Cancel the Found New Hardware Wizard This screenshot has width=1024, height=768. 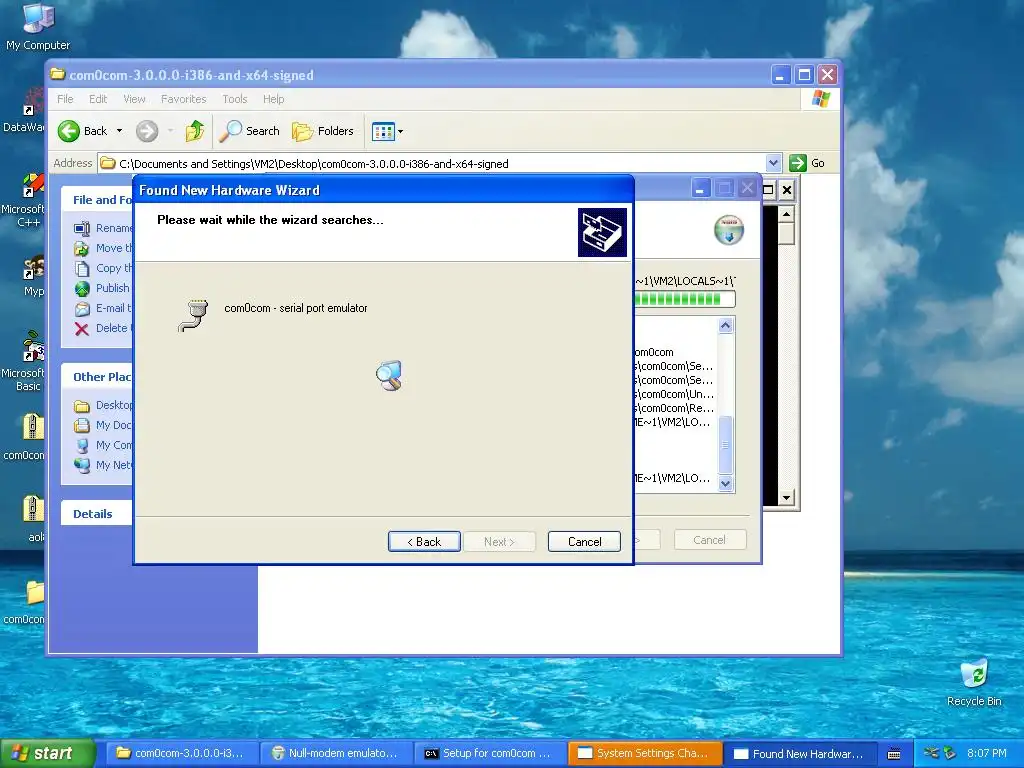tap(584, 541)
